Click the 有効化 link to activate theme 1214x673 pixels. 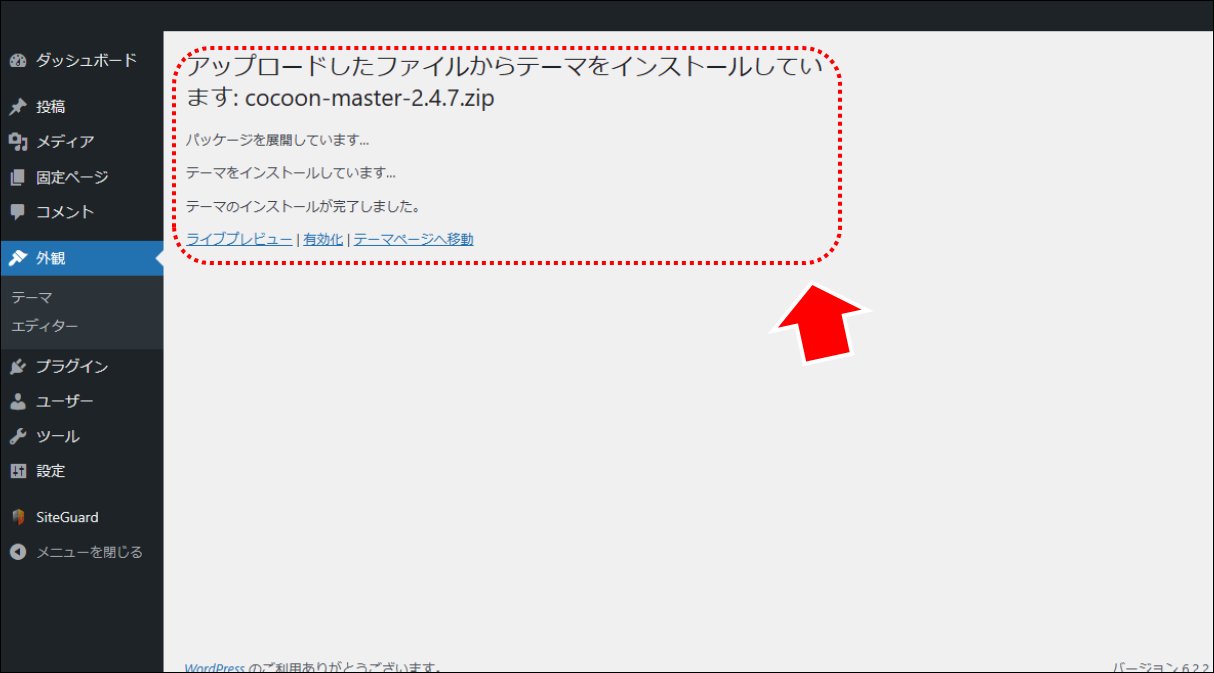(323, 239)
